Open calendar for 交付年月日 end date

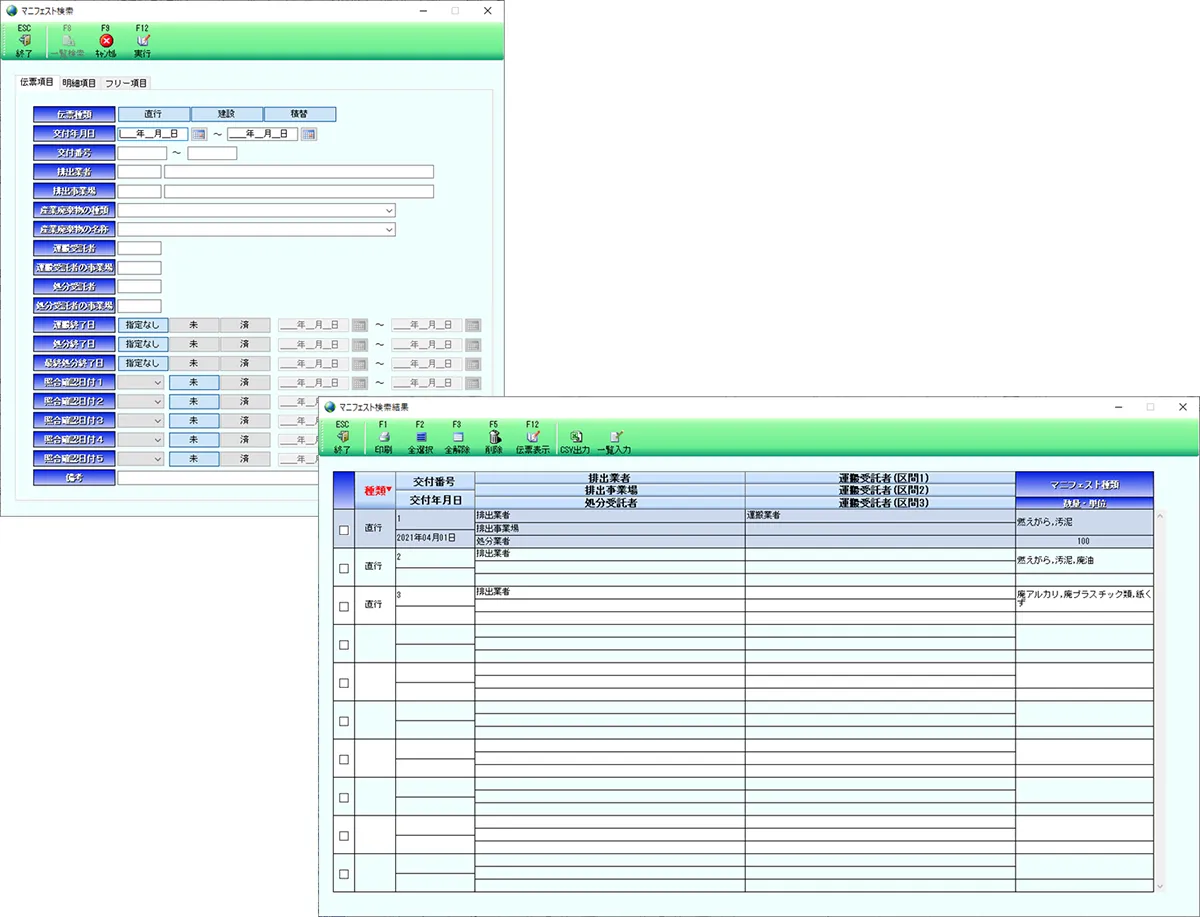click(309, 134)
